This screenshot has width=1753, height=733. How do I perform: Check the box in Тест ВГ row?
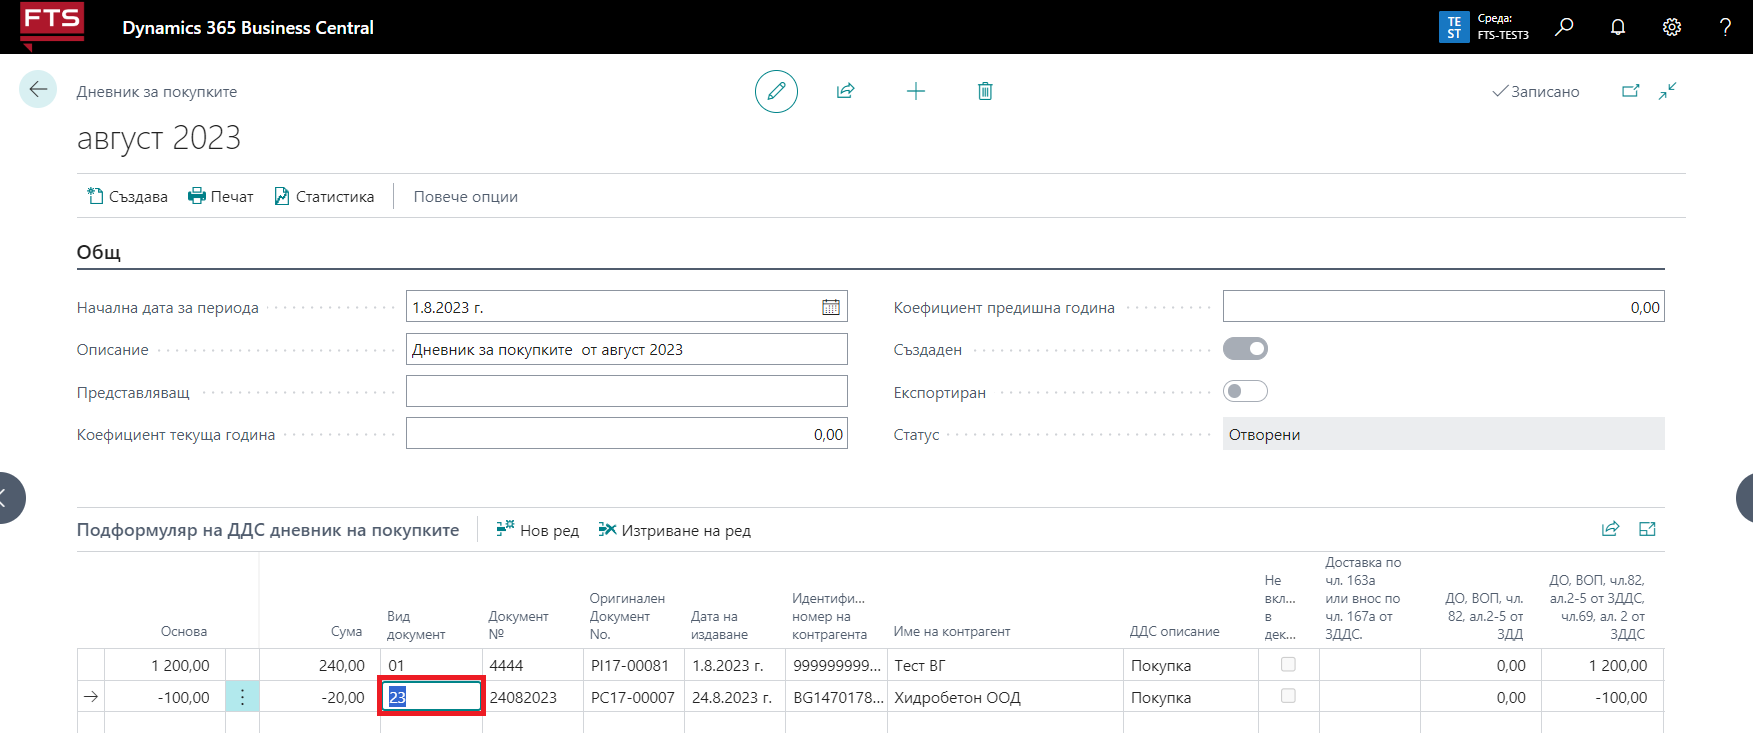pyautogui.click(x=1288, y=664)
